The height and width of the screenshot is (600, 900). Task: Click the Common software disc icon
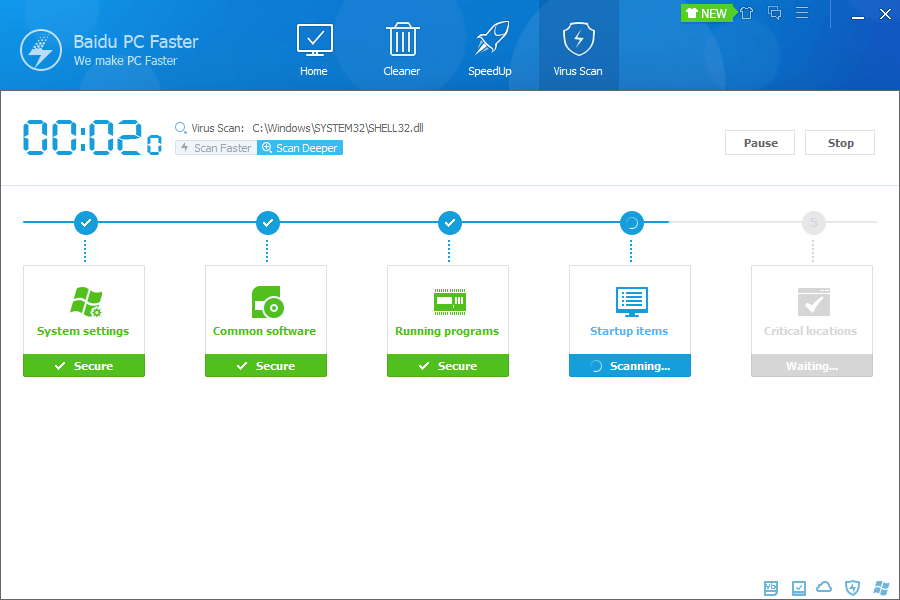point(267,302)
